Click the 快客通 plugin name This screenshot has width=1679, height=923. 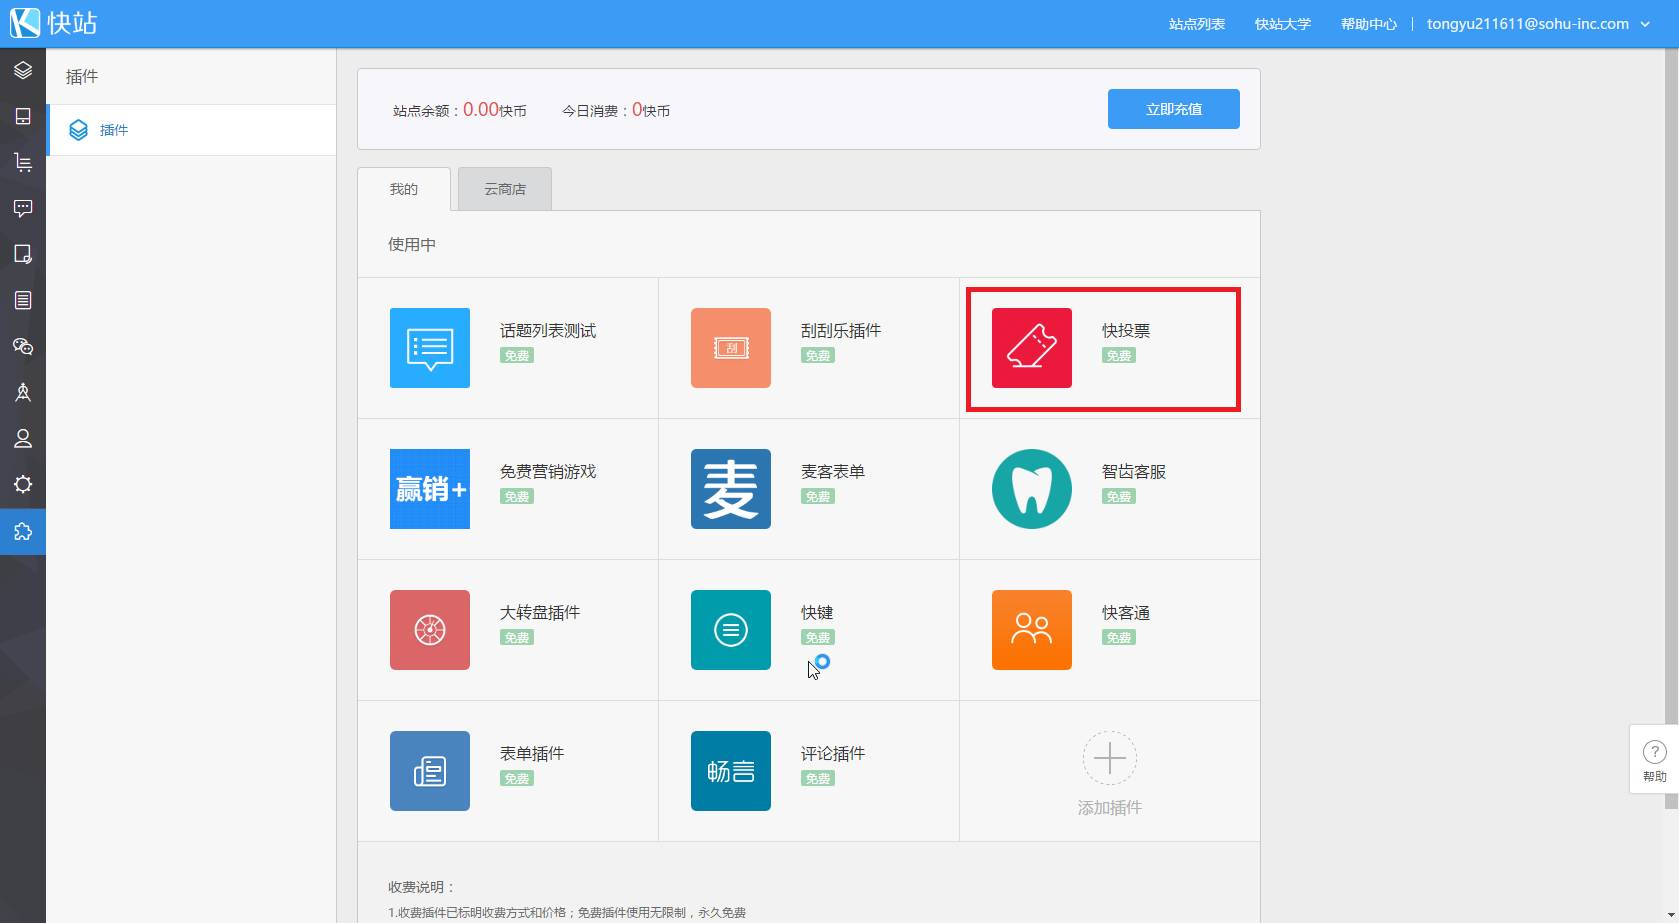pyautogui.click(x=1126, y=613)
